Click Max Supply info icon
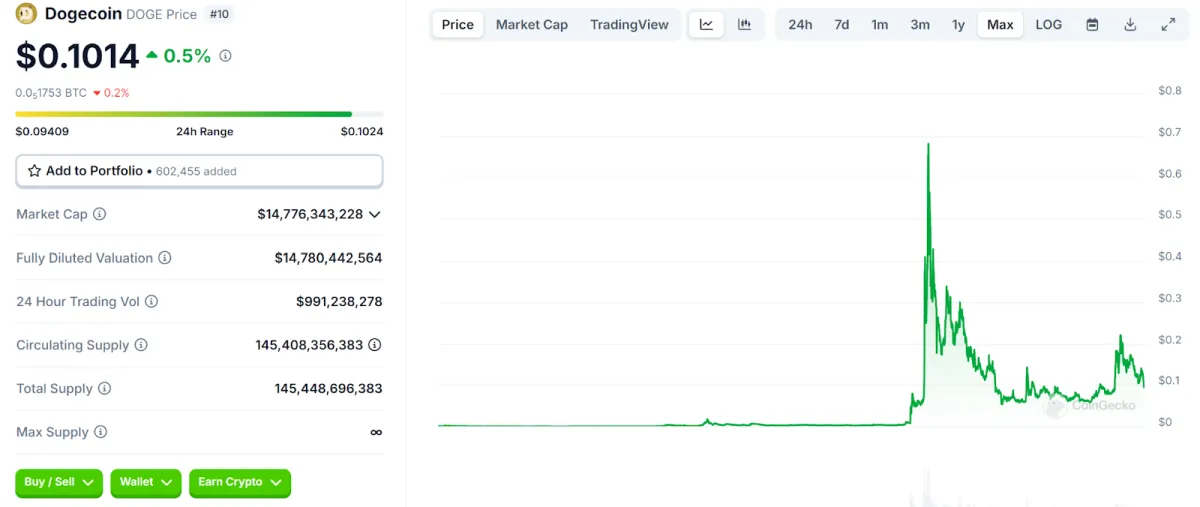The image size is (1200, 507). [x=100, y=432]
